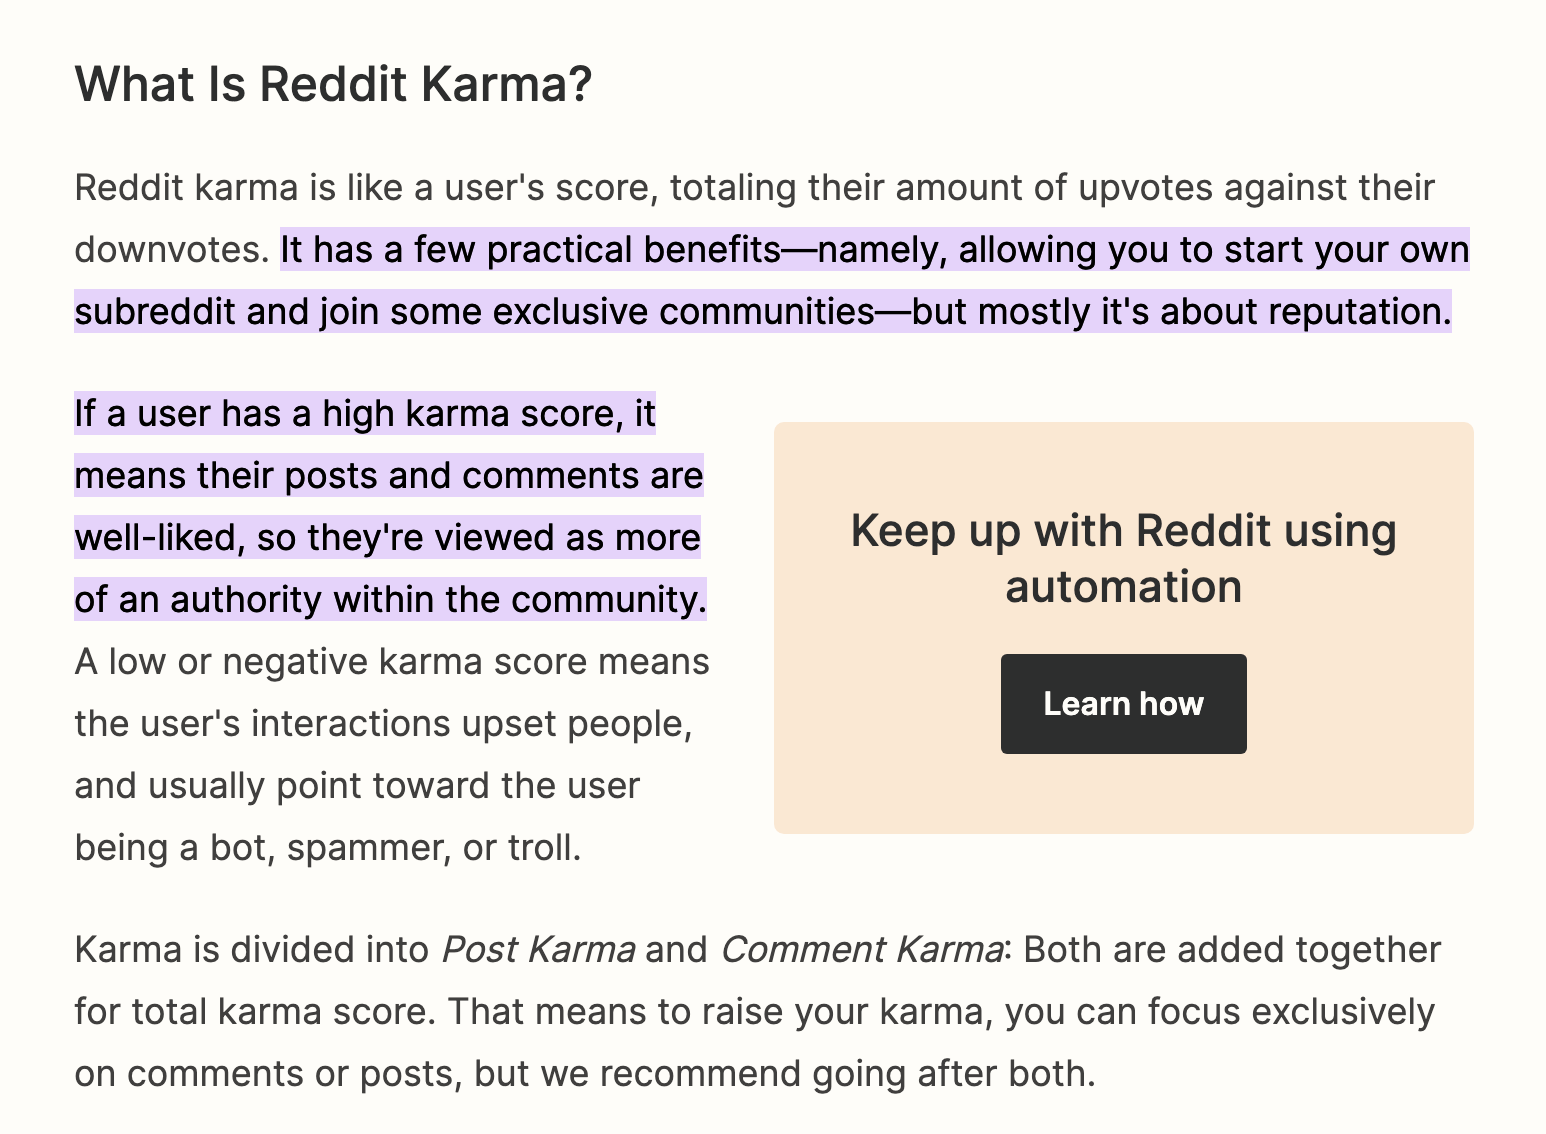The height and width of the screenshot is (1134, 1546).
Task: Click the word "automation" in promo box
Action: coord(1123,587)
